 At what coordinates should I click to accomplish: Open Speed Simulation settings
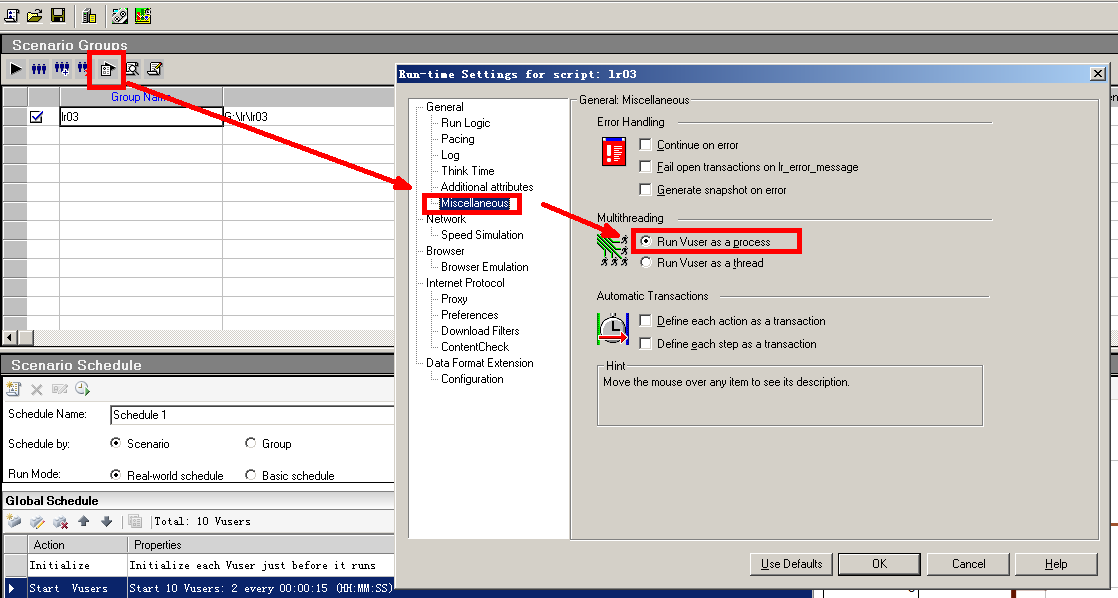click(482, 234)
